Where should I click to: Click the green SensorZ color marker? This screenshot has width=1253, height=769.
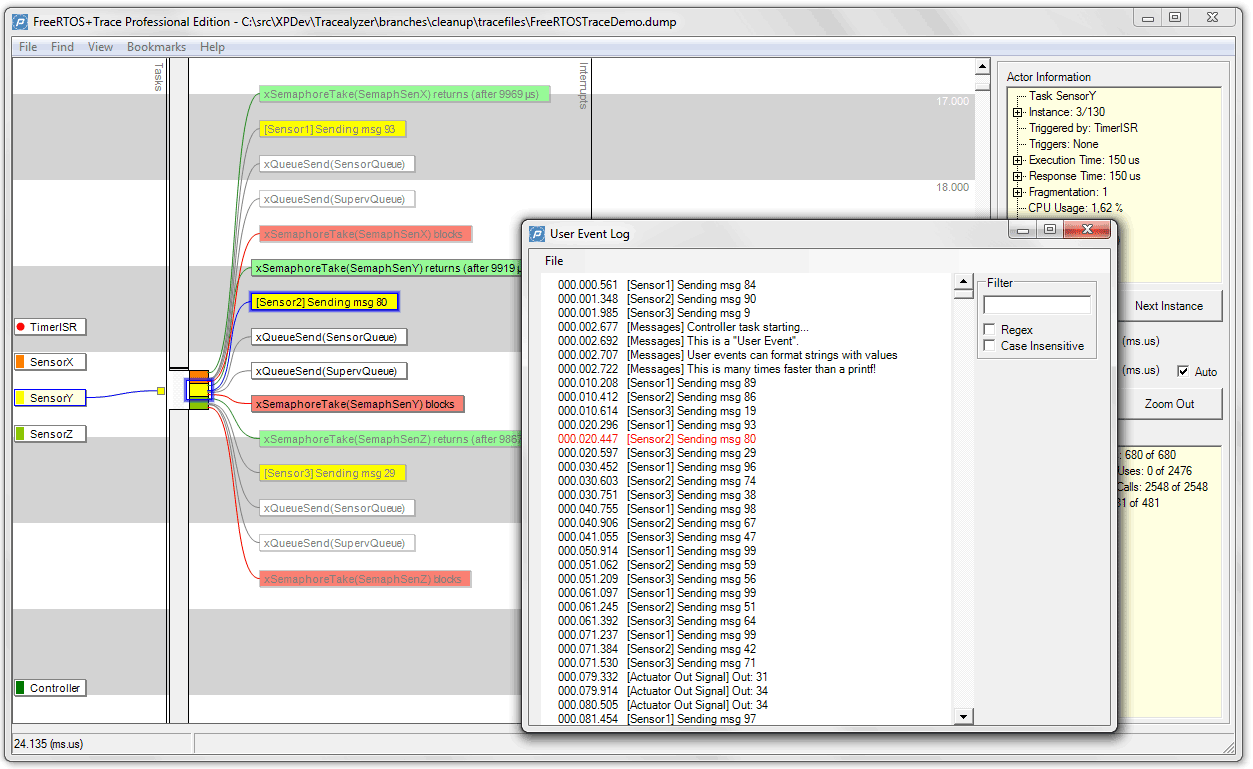click(x=20, y=434)
